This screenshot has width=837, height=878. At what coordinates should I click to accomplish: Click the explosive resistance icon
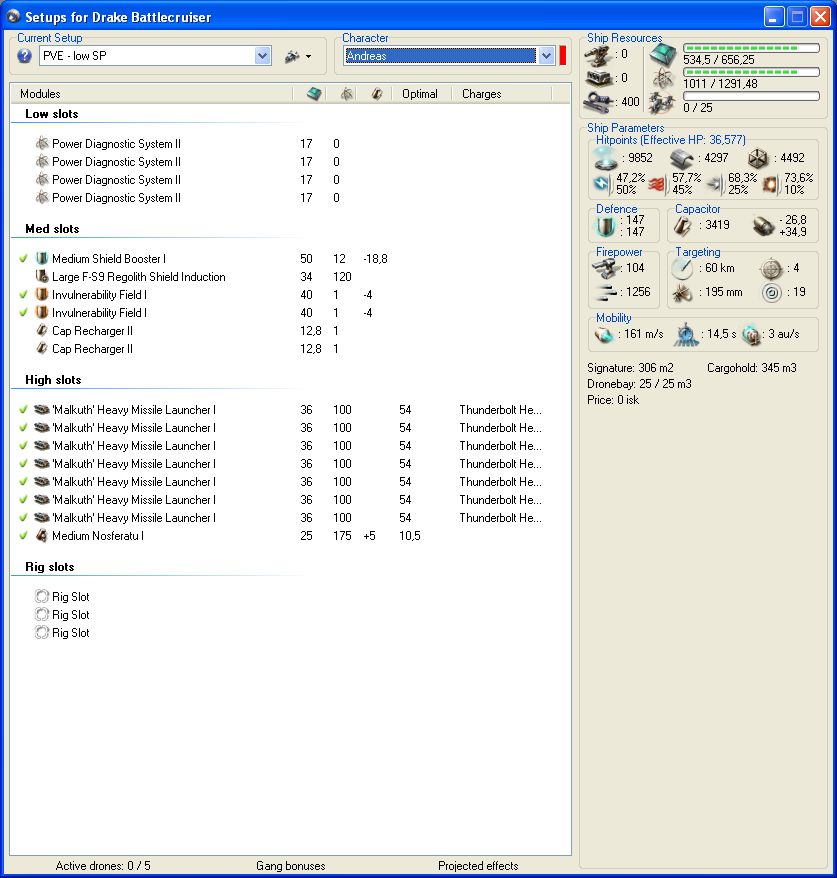tap(770, 184)
